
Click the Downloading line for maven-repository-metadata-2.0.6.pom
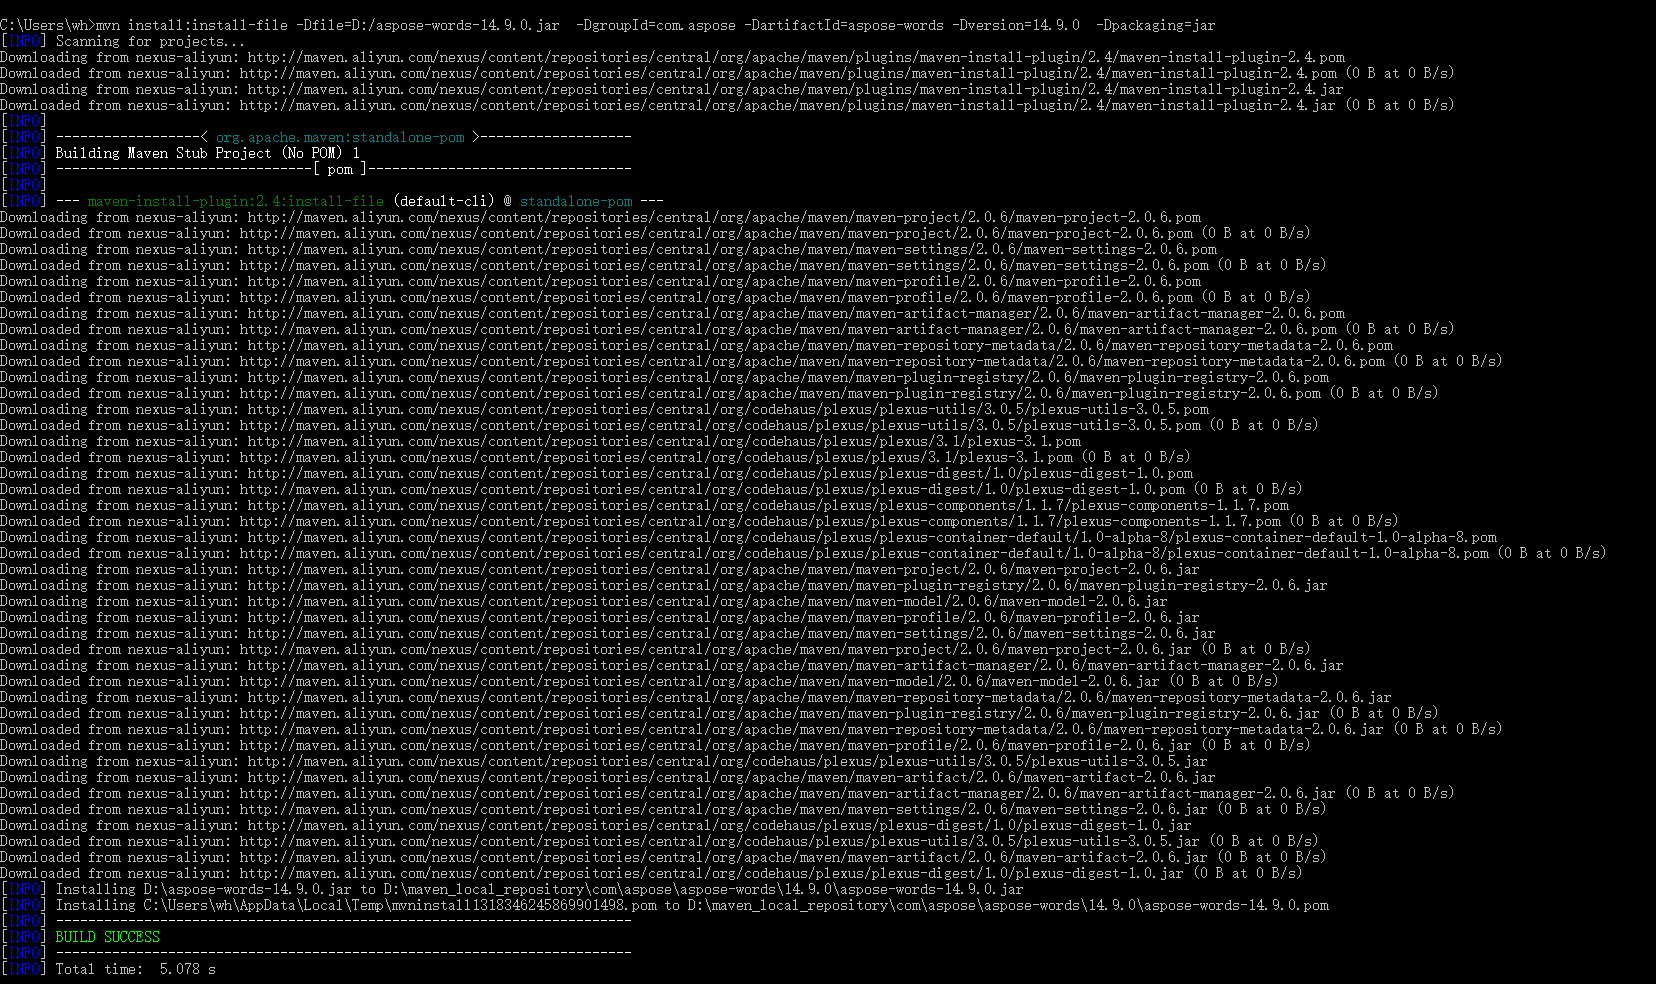click(696, 345)
